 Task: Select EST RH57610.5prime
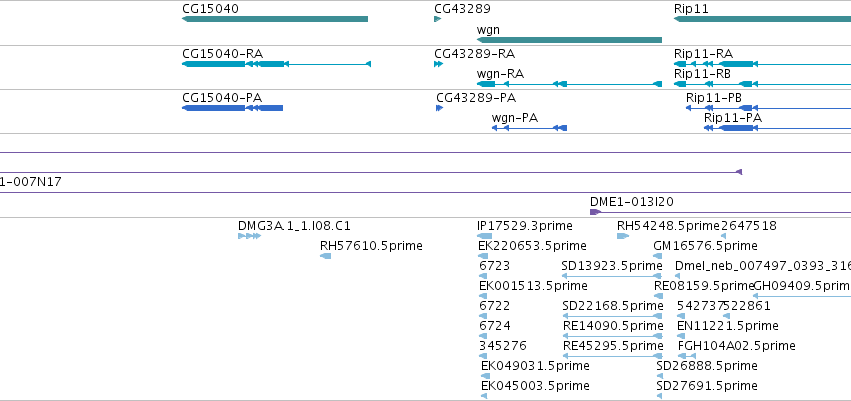point(326,256)
